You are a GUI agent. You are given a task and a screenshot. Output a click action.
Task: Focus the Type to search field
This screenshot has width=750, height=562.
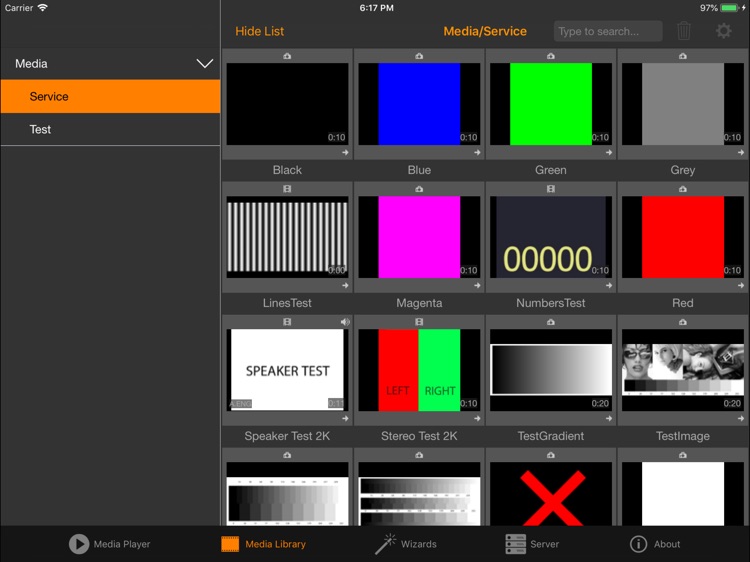[608, 32]
